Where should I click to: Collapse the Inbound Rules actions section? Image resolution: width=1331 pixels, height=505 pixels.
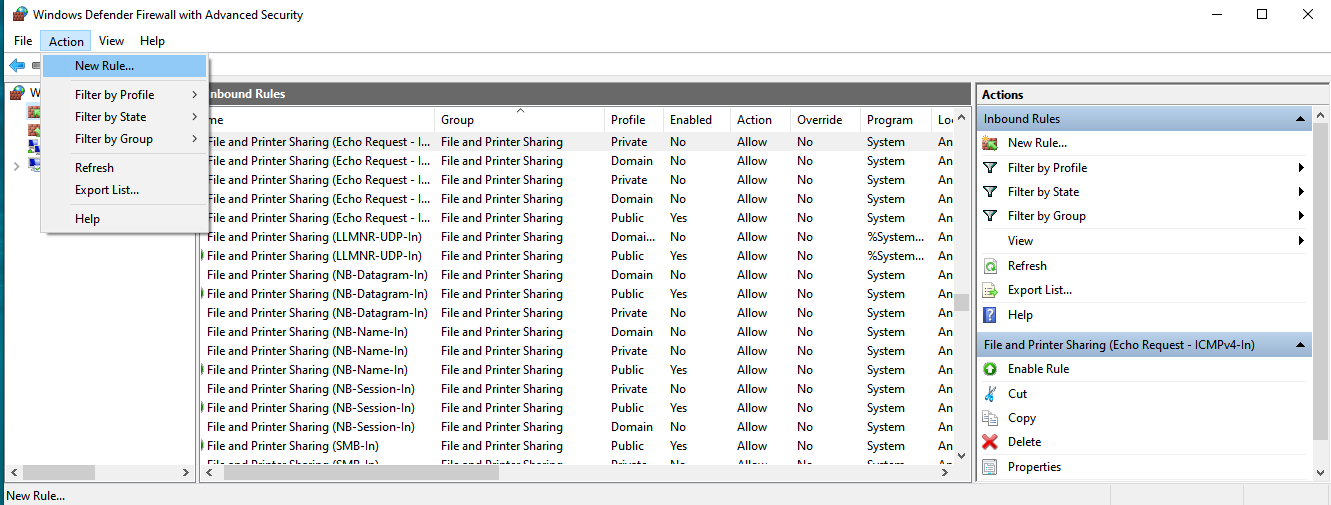[x=1301, y=119]
